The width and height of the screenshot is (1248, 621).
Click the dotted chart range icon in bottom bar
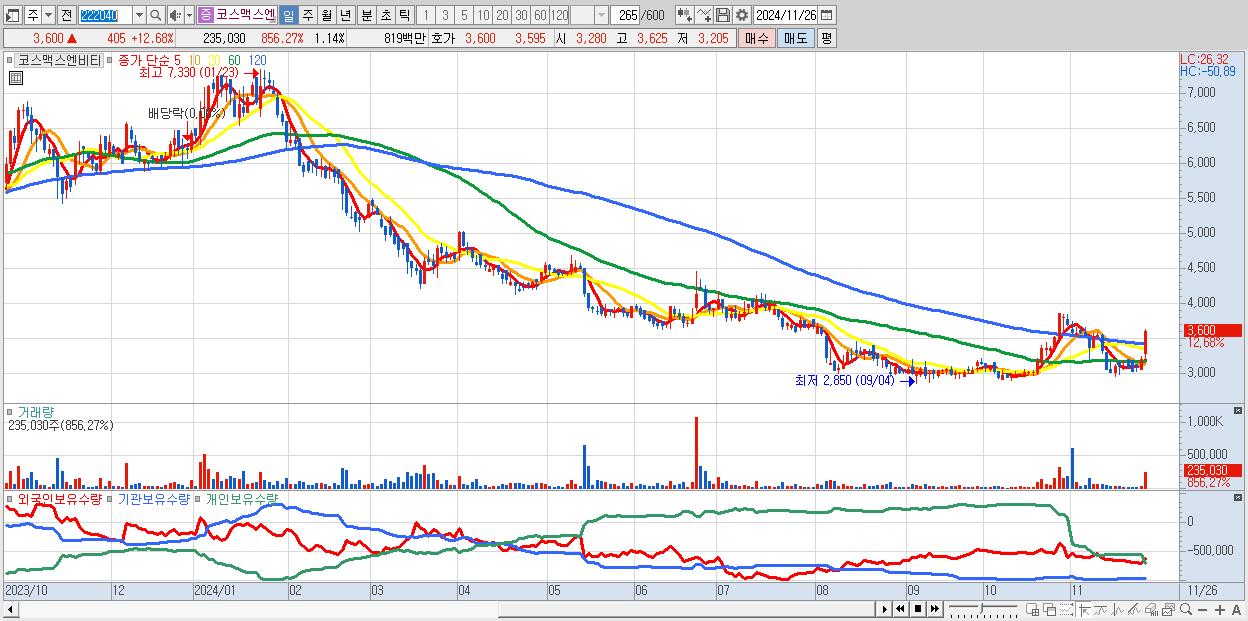pos(1066,609)
